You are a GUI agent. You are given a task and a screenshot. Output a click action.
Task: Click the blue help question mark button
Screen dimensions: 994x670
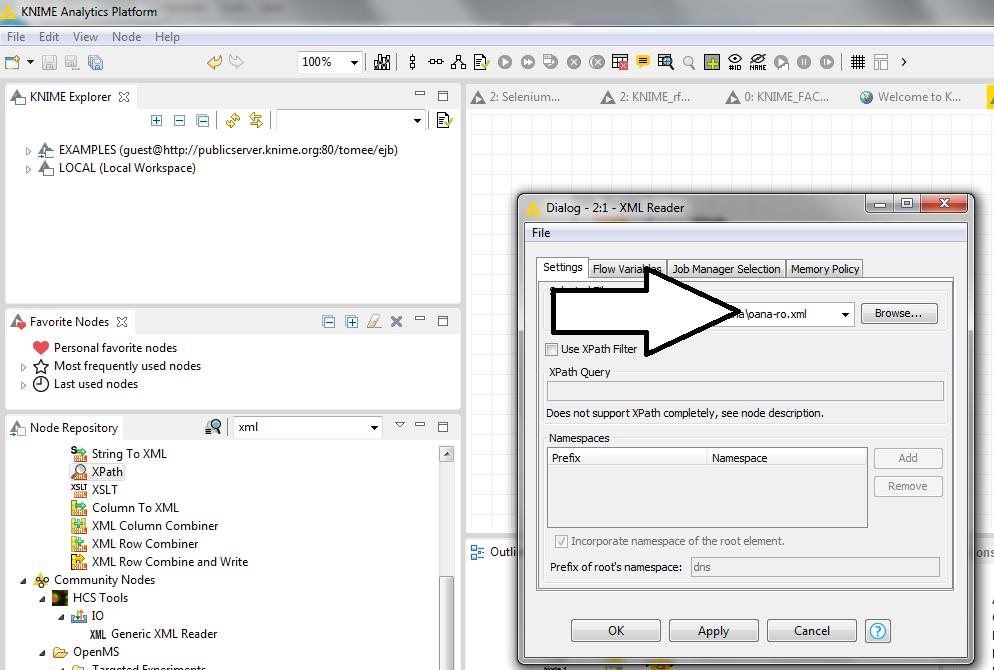click(x=877, y=631)
